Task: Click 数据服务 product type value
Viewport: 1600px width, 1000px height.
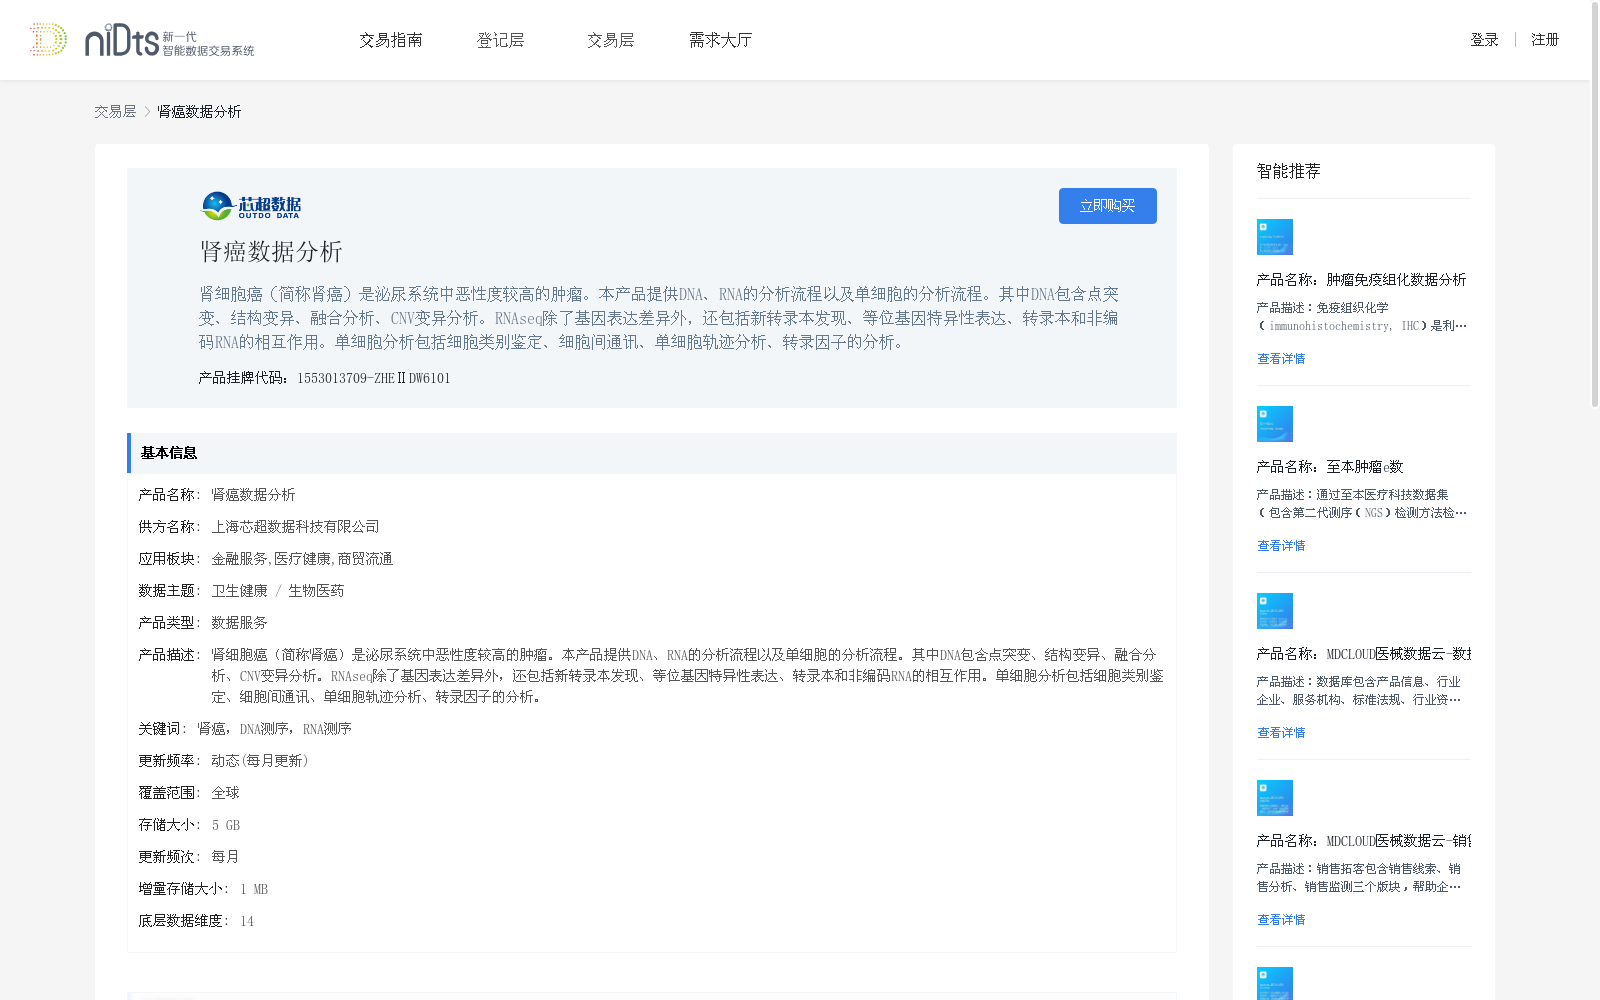Action: click(239, 623)
